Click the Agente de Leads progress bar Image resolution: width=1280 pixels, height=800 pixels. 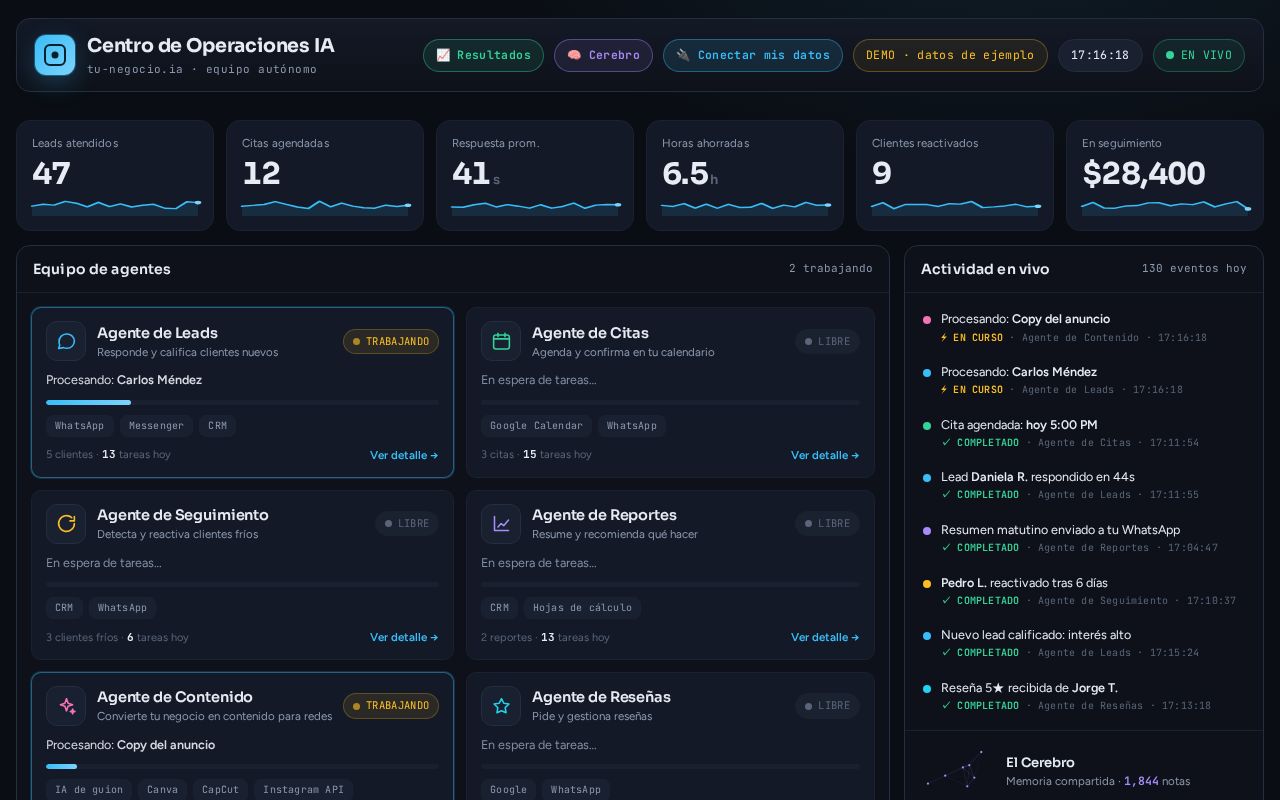[242, 402]
